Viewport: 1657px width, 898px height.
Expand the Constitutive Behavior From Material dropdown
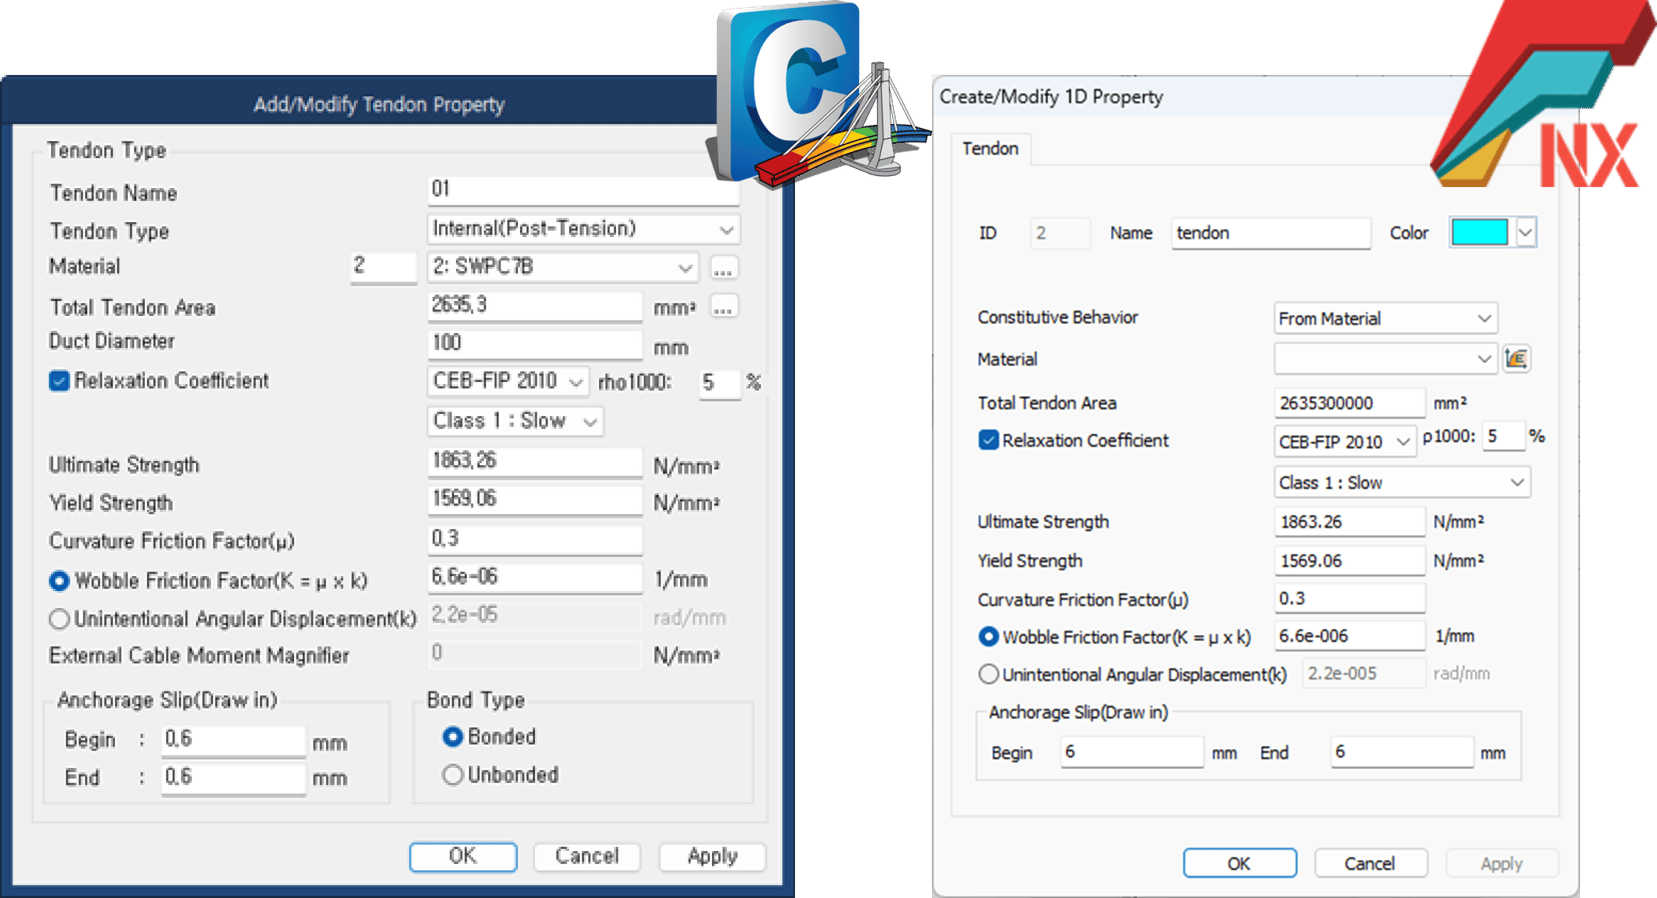tap(1384, 318)
